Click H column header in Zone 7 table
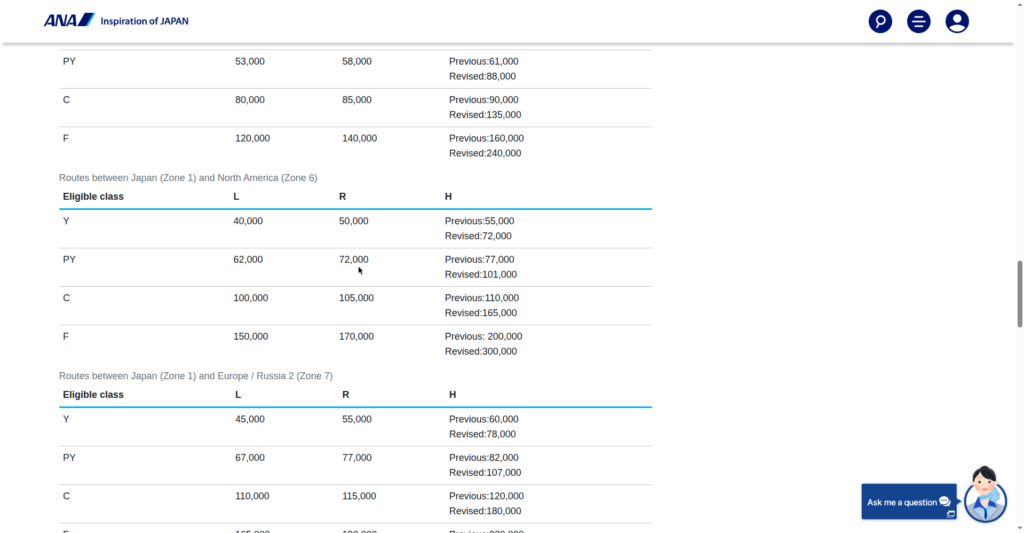The image size is (1024, 533). (x=453, y=395)
